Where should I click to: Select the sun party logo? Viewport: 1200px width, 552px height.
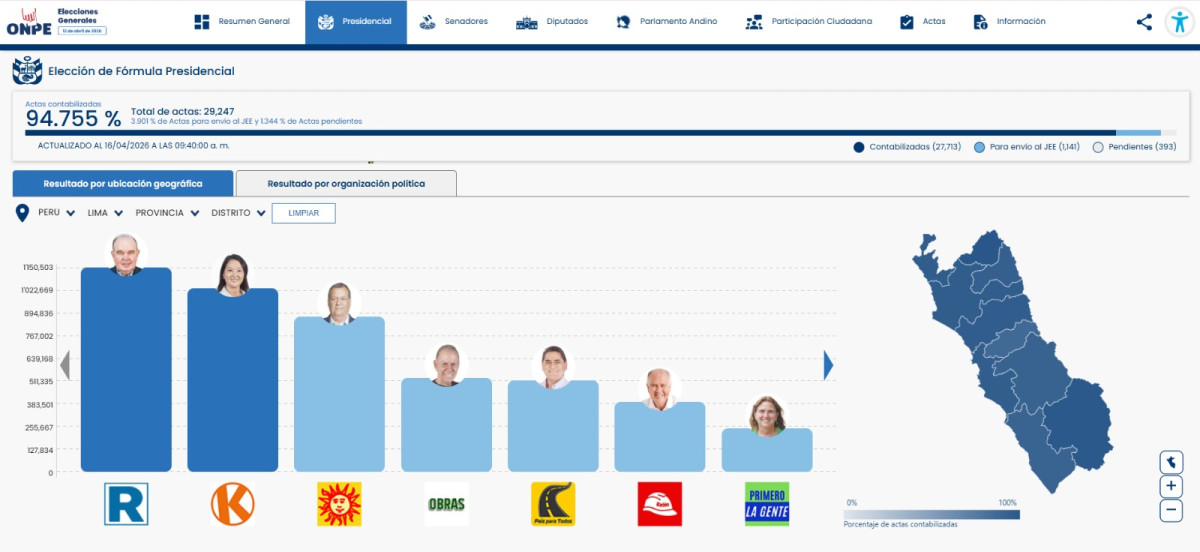339,504
